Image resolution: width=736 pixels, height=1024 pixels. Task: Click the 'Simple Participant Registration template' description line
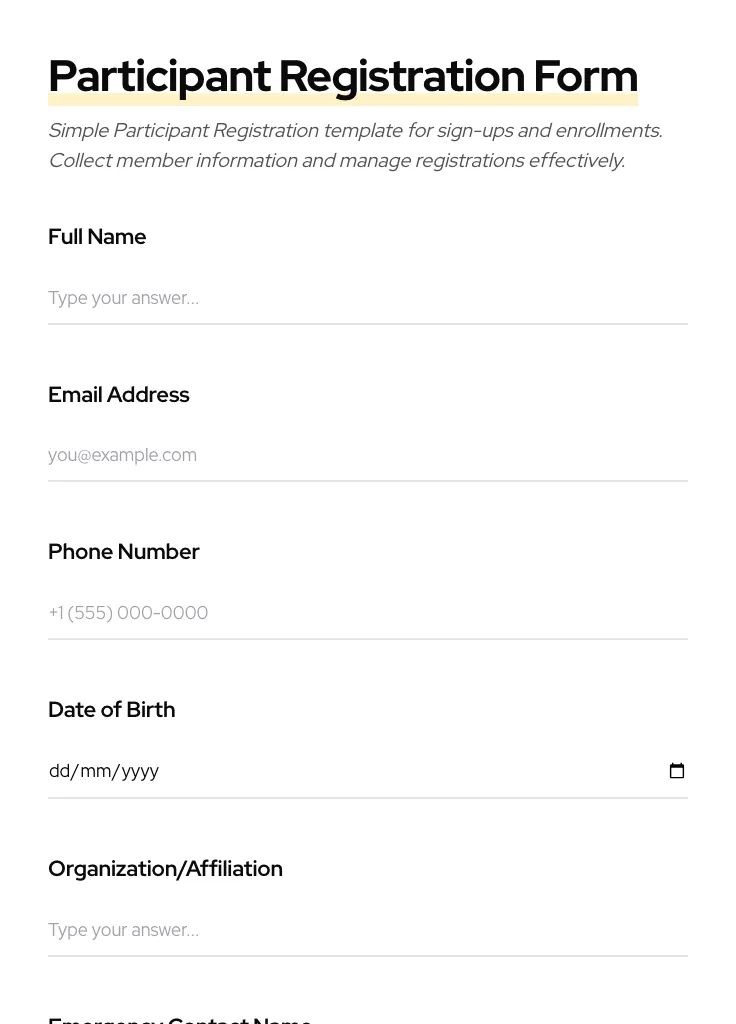click(x=355, y=131)
